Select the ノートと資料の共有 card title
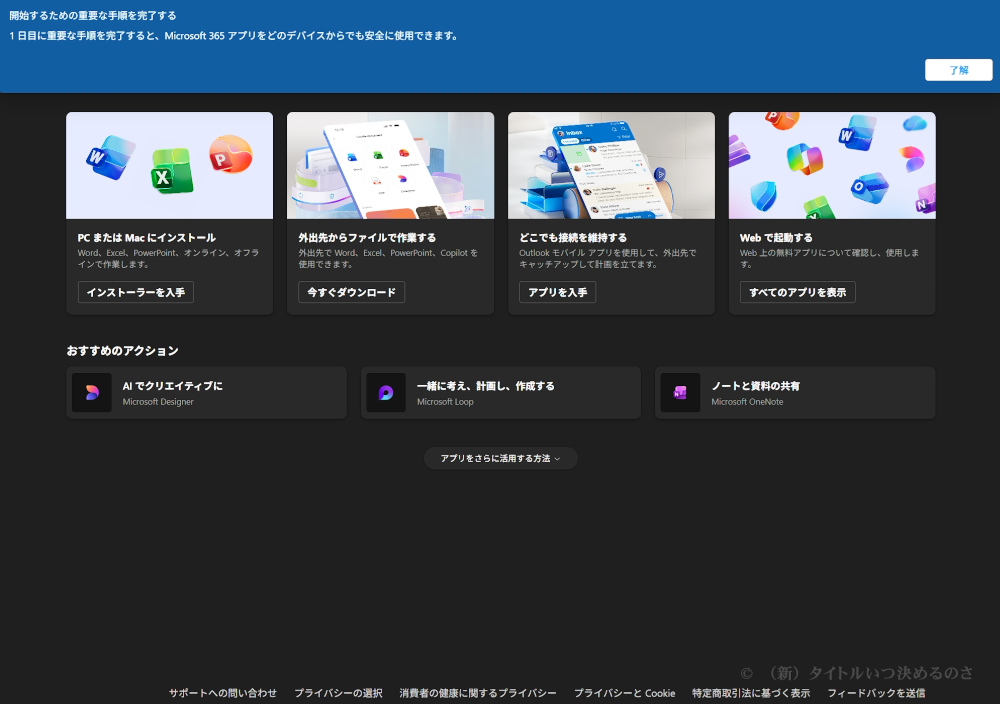 (755, 386)
